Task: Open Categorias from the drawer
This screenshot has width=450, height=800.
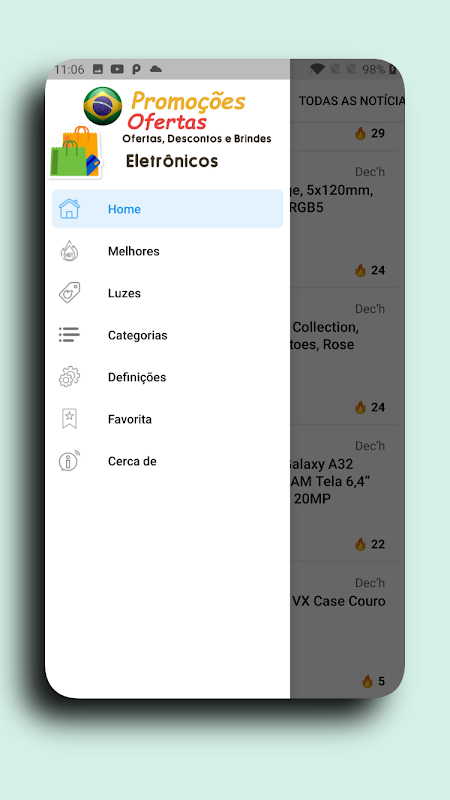Action: pyautogui.click(x=167, y=335)
